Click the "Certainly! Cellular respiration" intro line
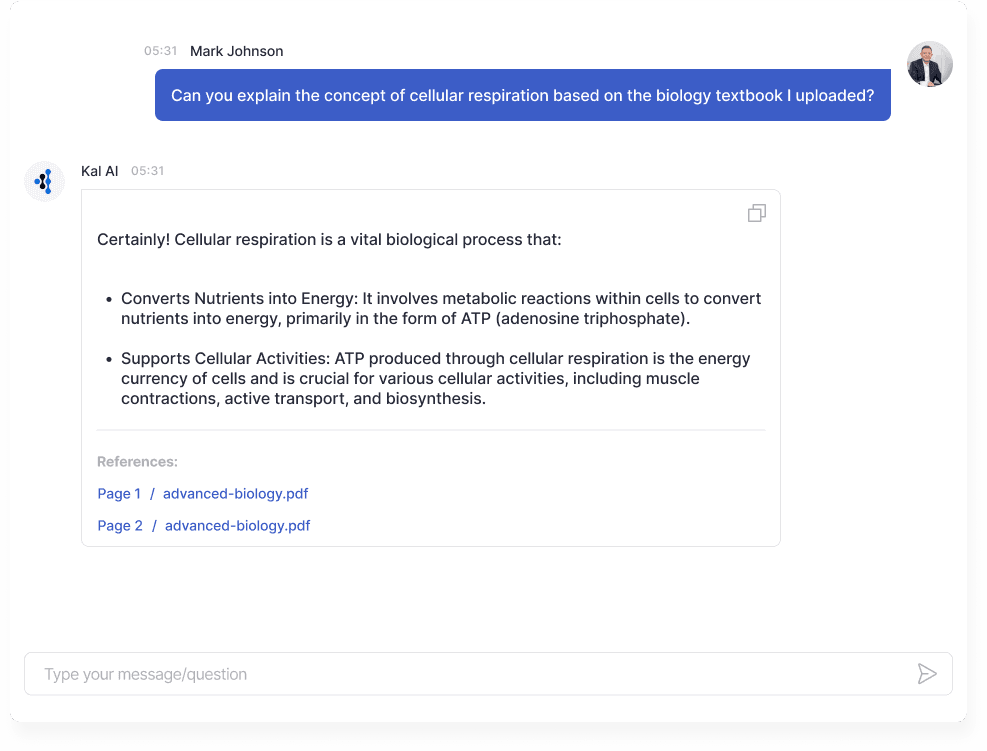987x751 pixels. 329,240
